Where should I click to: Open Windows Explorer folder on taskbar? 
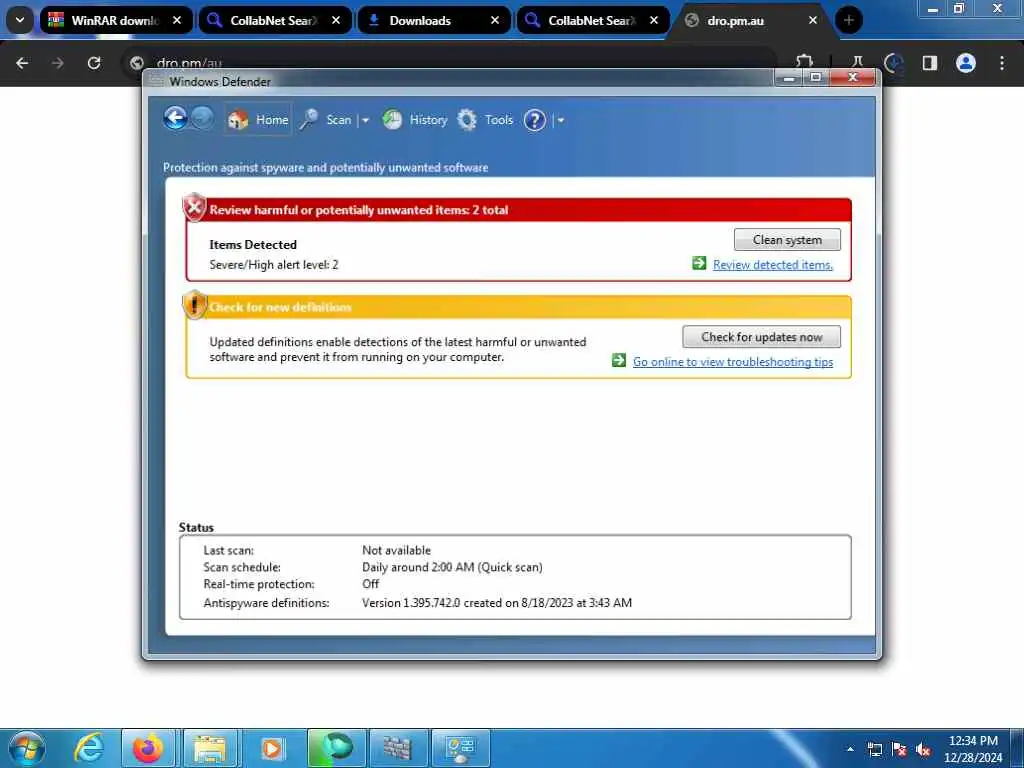210,748
